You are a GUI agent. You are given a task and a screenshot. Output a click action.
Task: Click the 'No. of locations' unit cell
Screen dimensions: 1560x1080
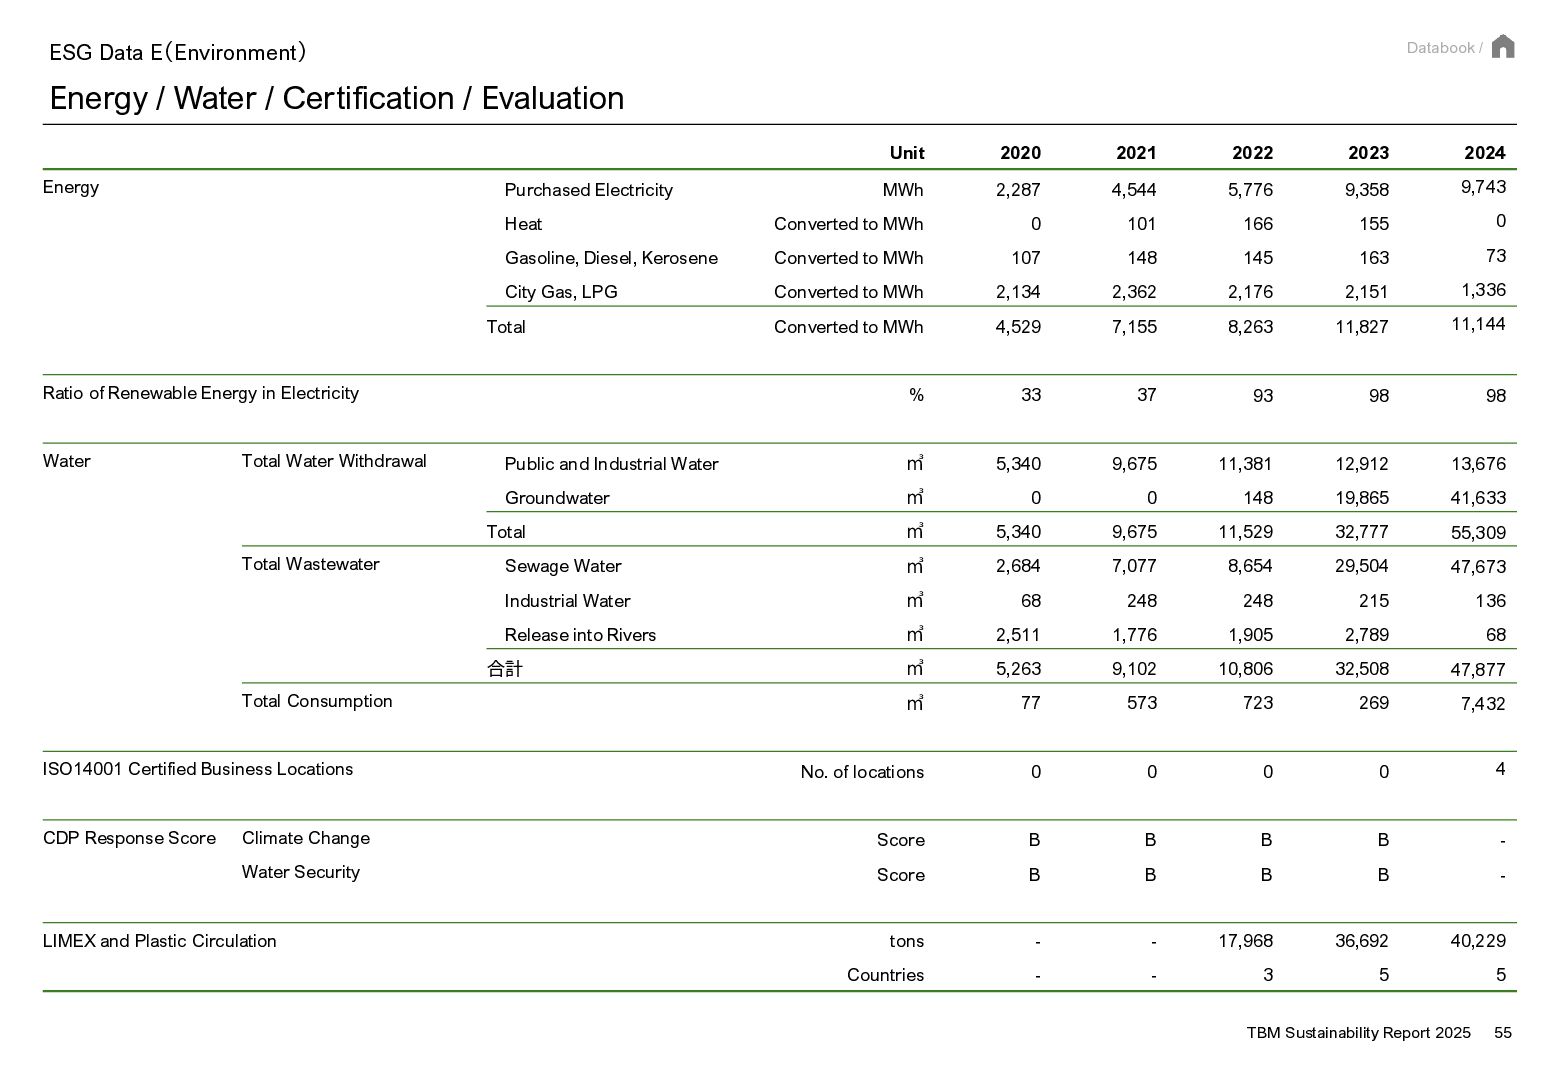pos(862,772)
